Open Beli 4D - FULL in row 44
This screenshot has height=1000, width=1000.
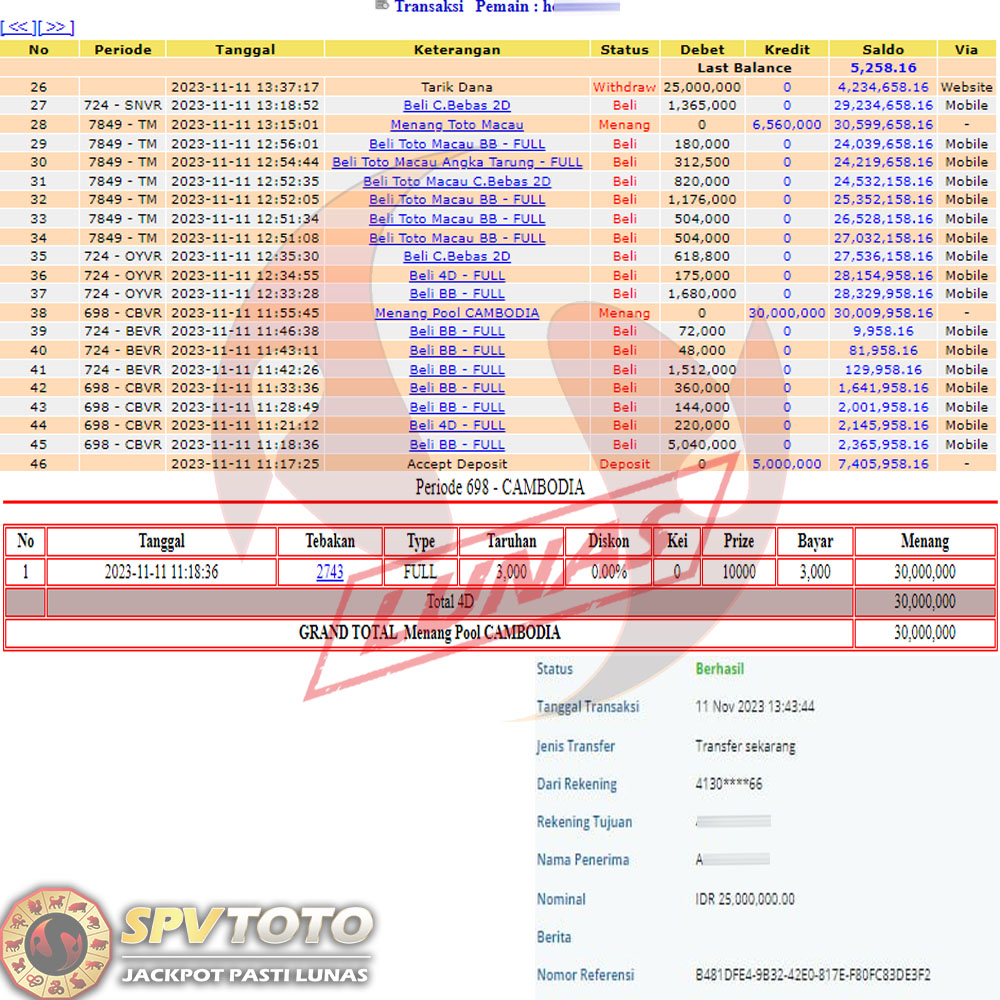[457, 425]
